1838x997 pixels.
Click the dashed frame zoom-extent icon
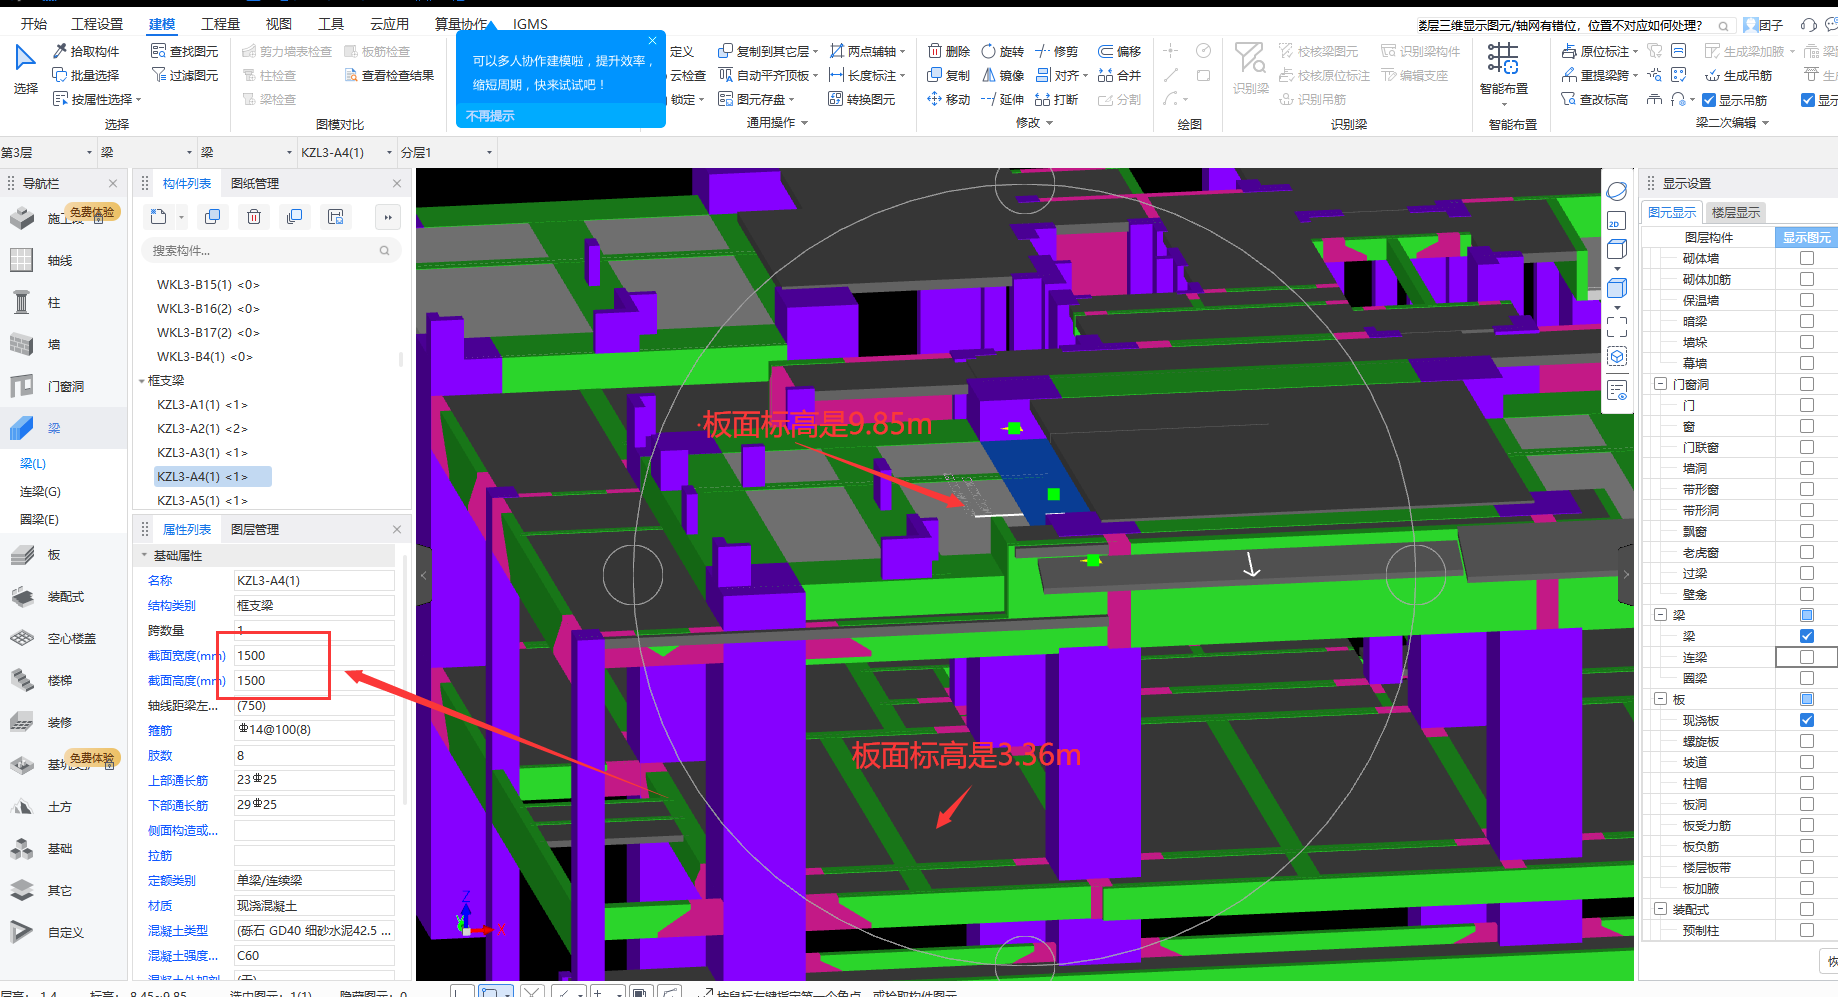coord(1617,326)
